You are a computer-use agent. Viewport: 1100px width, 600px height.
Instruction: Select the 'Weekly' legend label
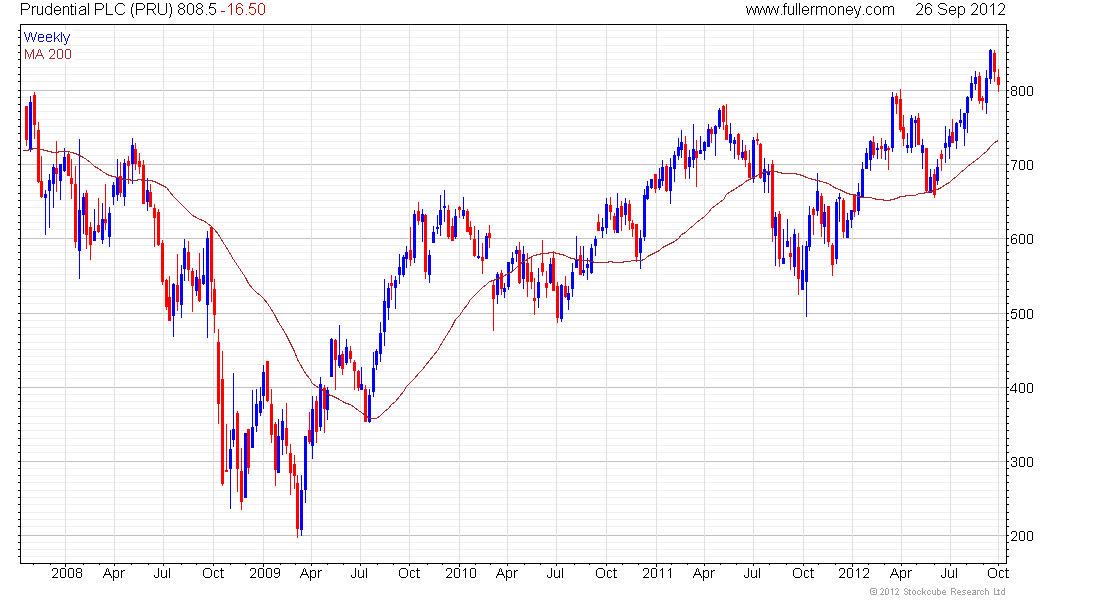(47, 37)
